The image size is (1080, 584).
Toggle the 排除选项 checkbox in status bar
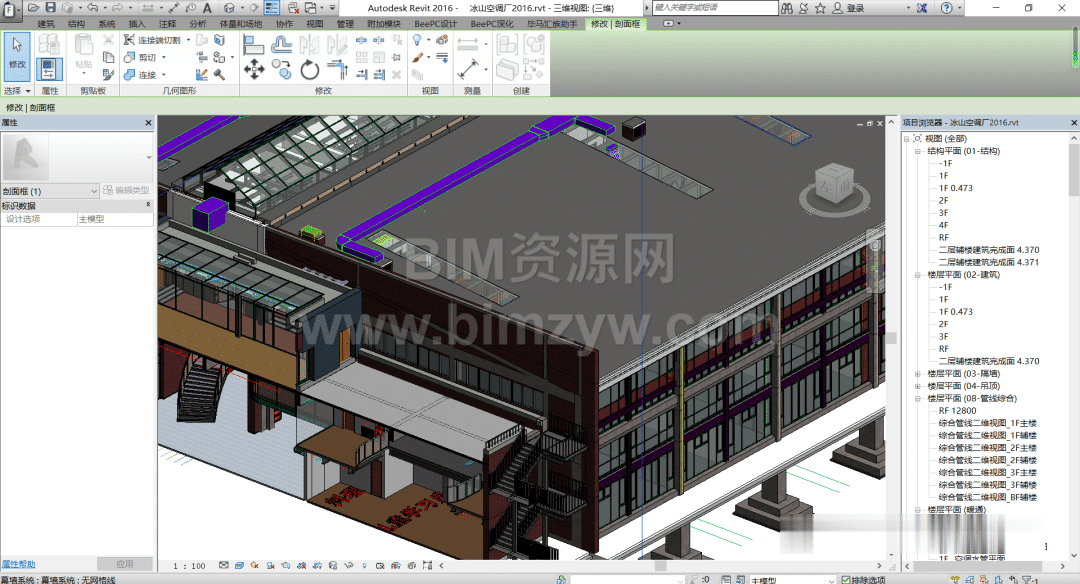point(846,580)
